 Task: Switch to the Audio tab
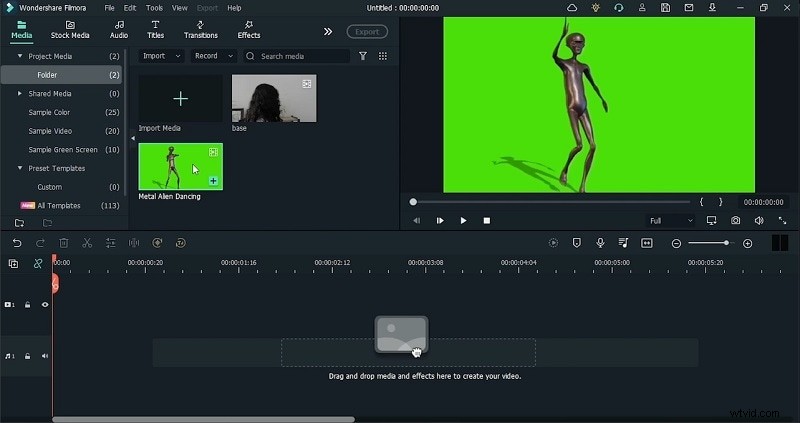pos(119,30)
